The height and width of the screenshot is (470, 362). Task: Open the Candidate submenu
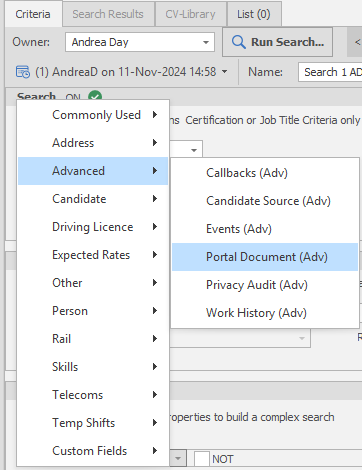(93, 199)
